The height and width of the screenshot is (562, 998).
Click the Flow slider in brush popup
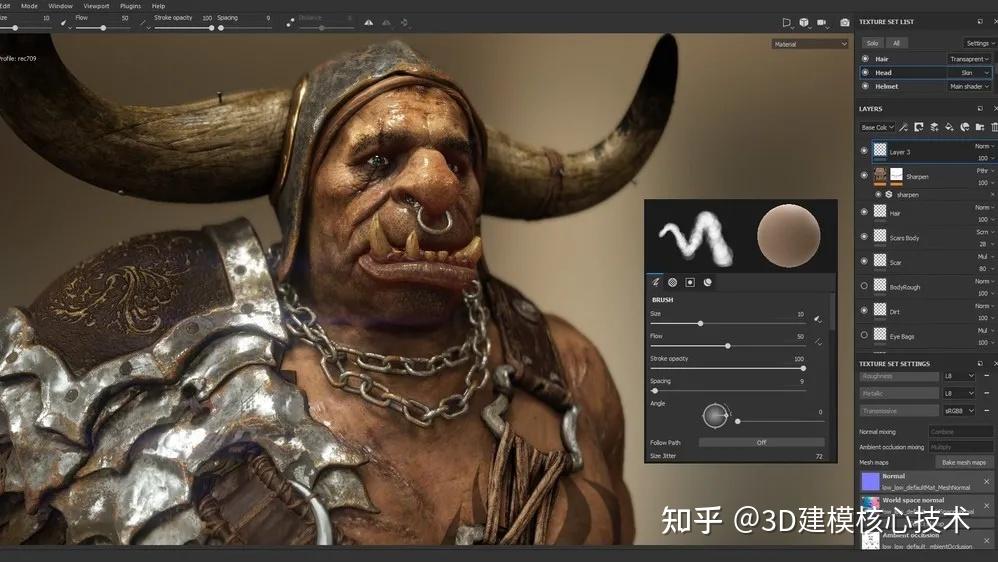click(727, 346)
